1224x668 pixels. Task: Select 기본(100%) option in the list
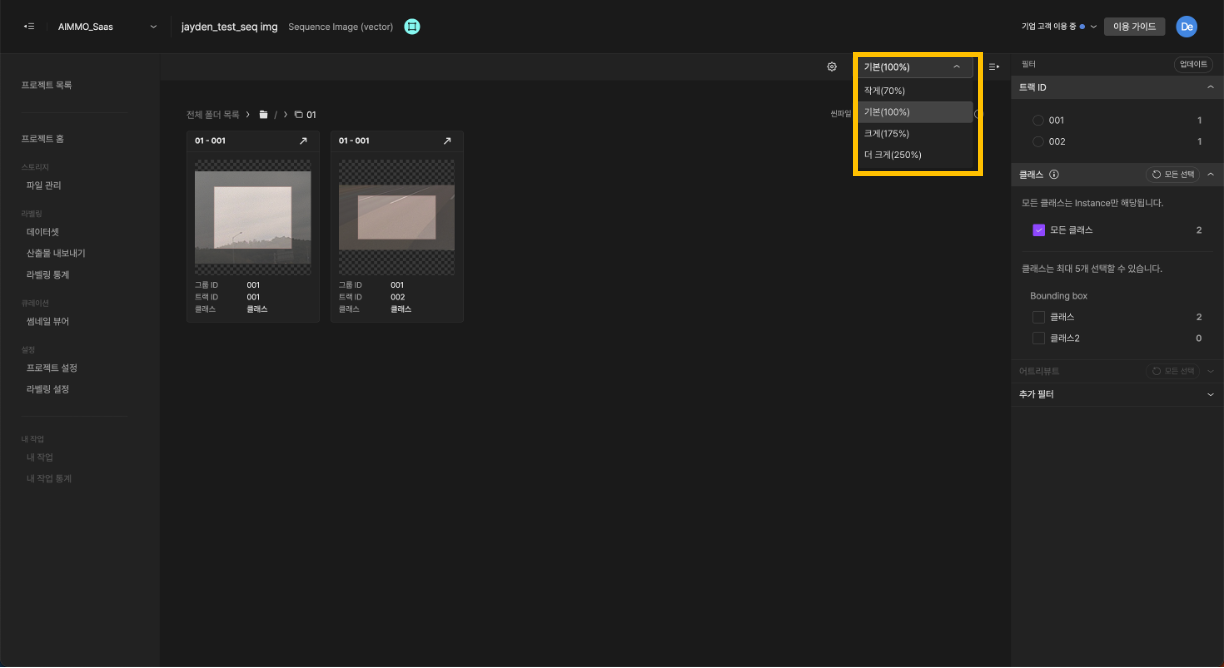tap(915, 112)
